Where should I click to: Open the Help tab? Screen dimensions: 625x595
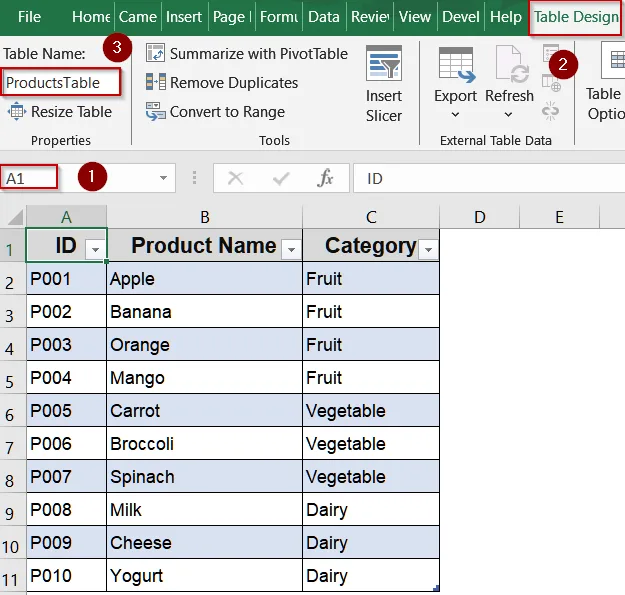(505, 17)
